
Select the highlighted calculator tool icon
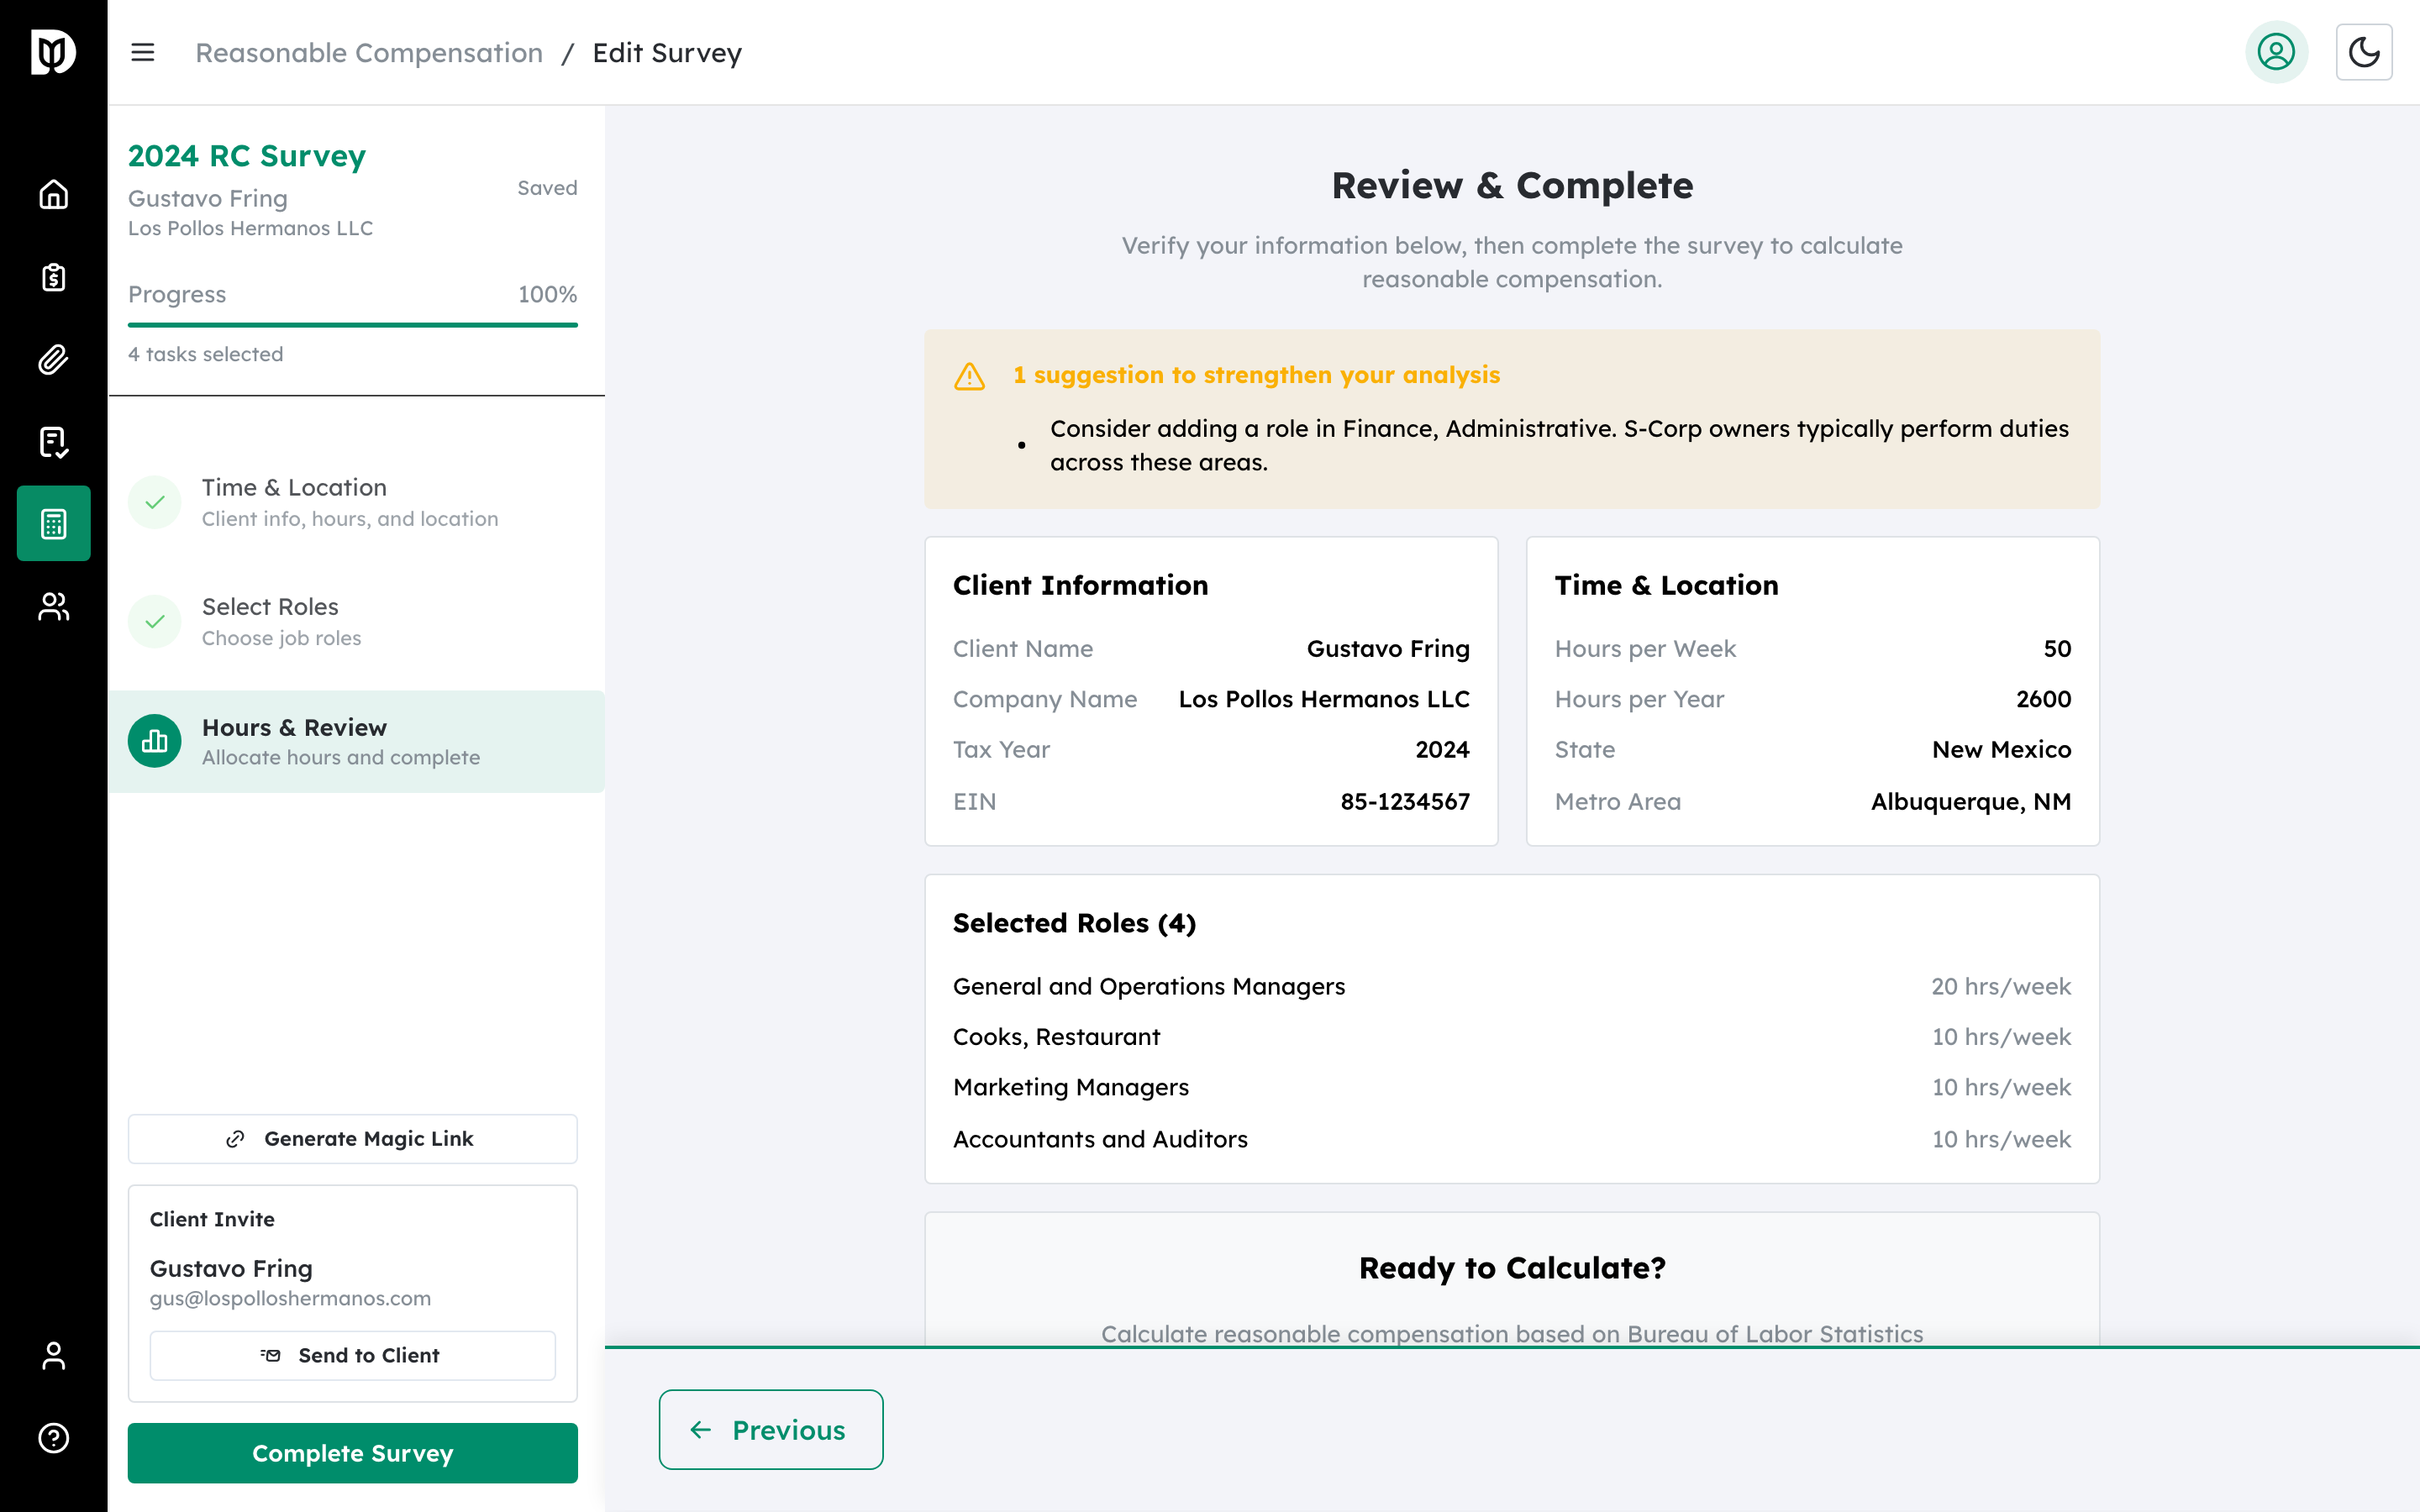tap(52, 522)
